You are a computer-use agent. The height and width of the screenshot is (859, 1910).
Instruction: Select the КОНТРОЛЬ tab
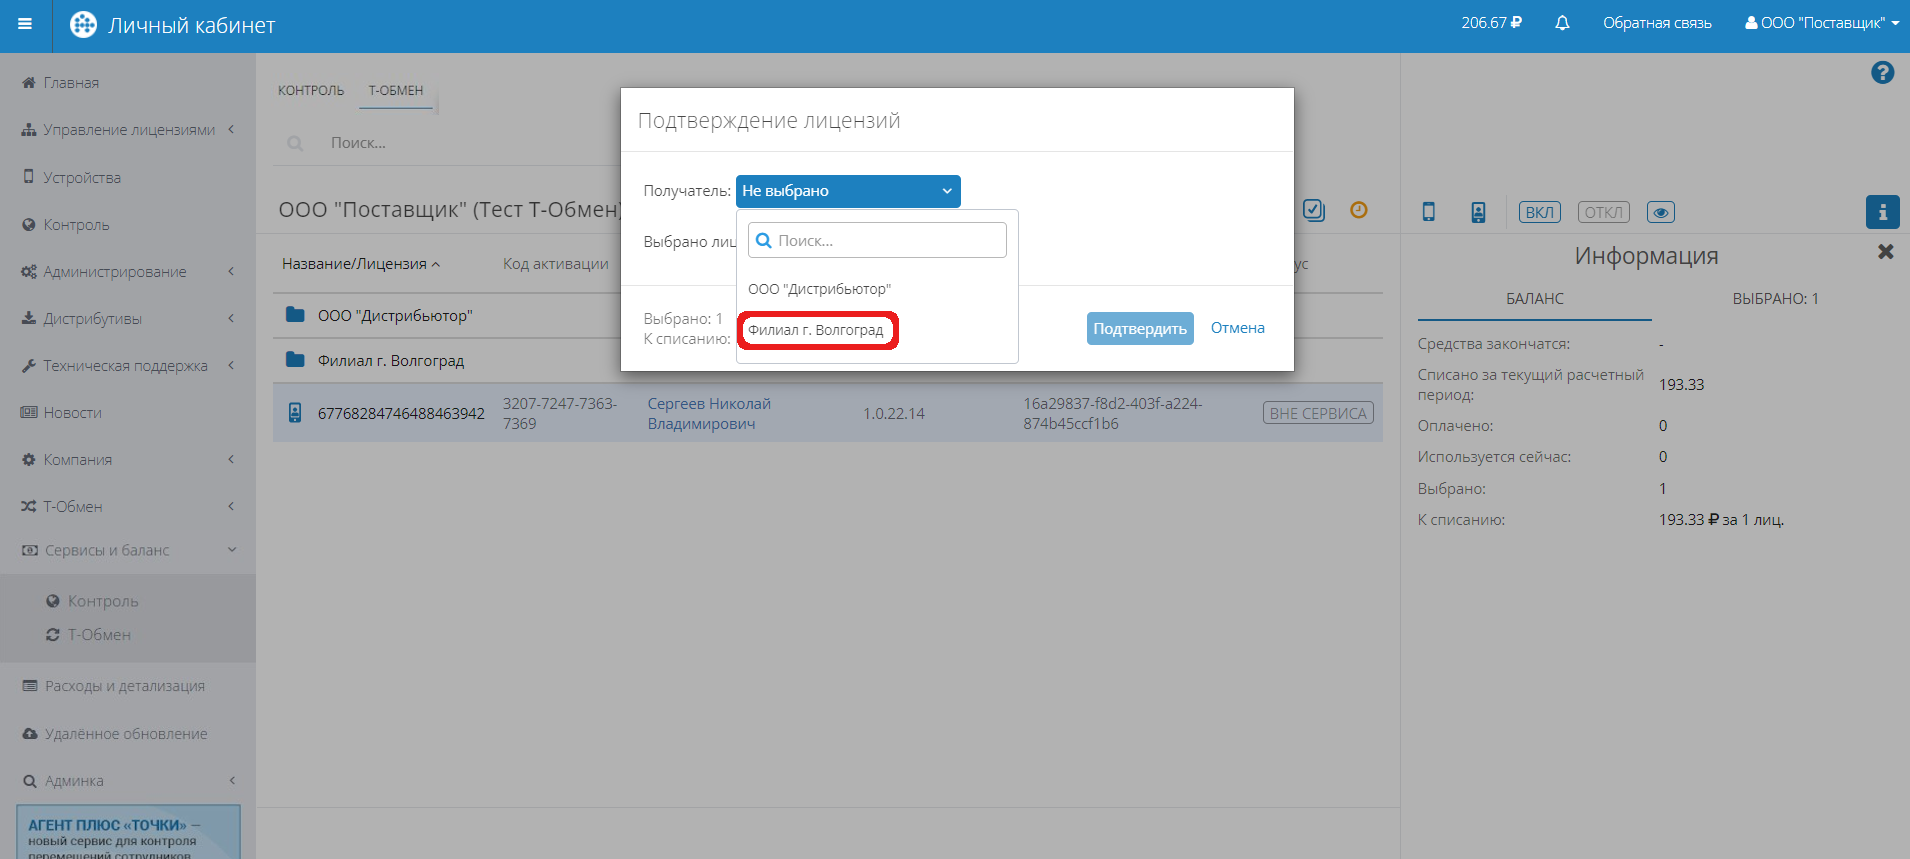click(311, 91)
